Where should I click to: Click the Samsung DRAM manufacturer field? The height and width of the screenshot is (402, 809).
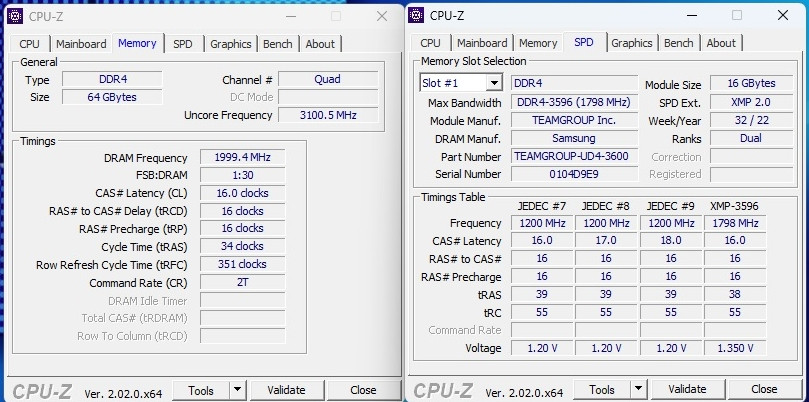pos(575,138)
